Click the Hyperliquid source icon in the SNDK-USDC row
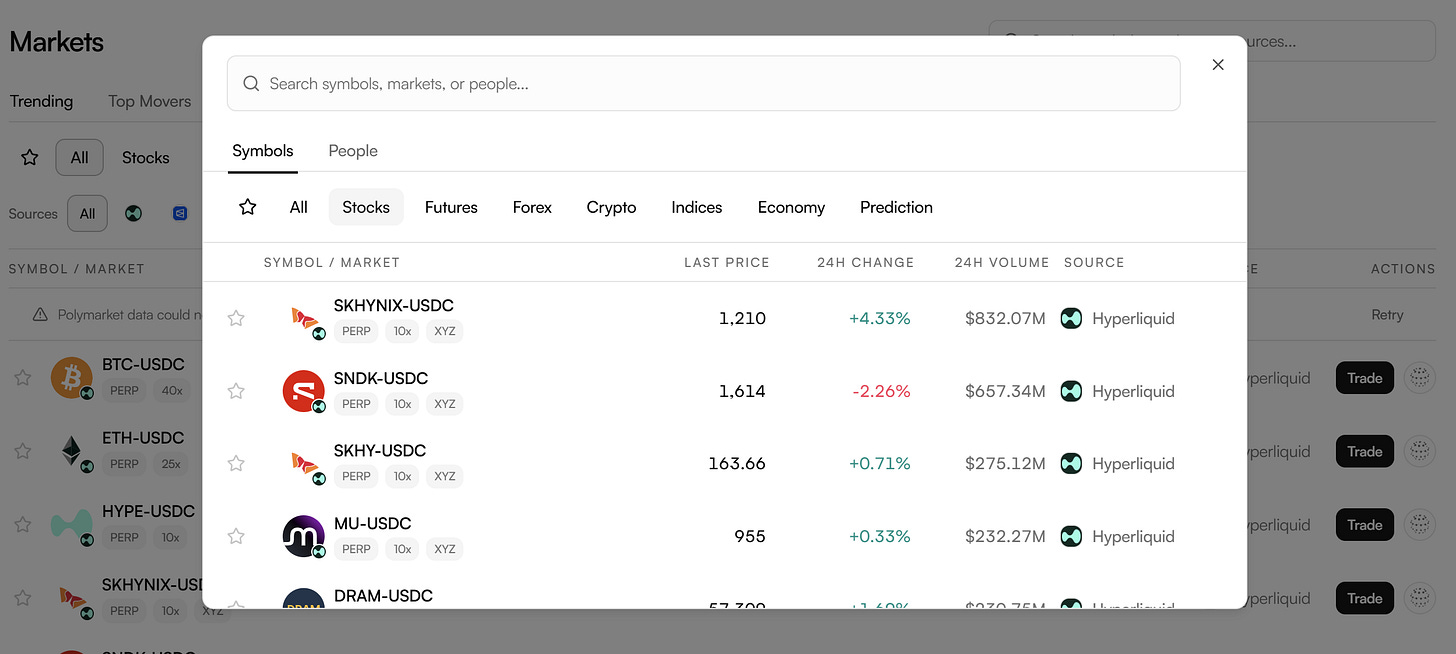Viewport: 1456px width, 654px height. point(1071,391)
